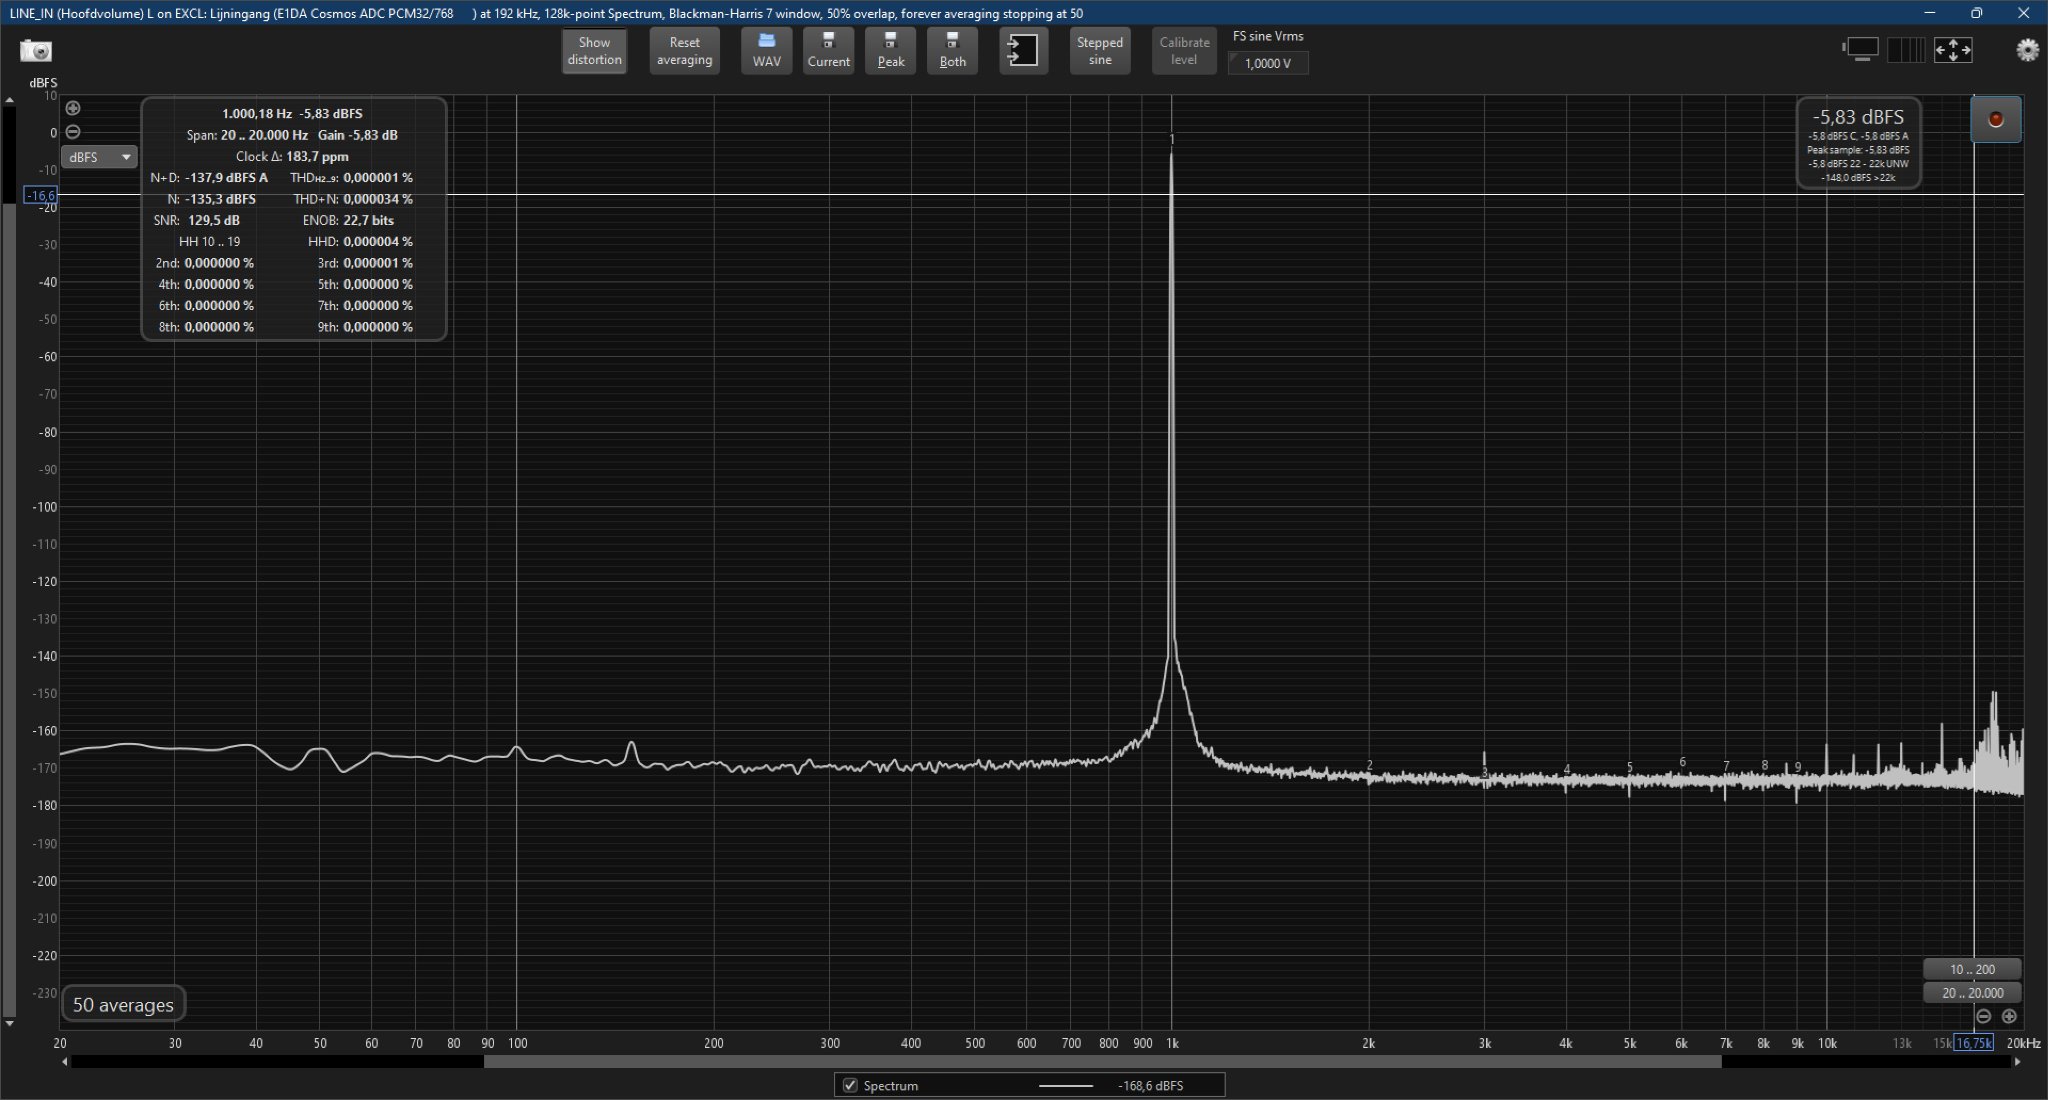The width and height of the screenshot is (2048, 1100).
Task: Save the Peak spectrum trace
Action: pos(890,51)
